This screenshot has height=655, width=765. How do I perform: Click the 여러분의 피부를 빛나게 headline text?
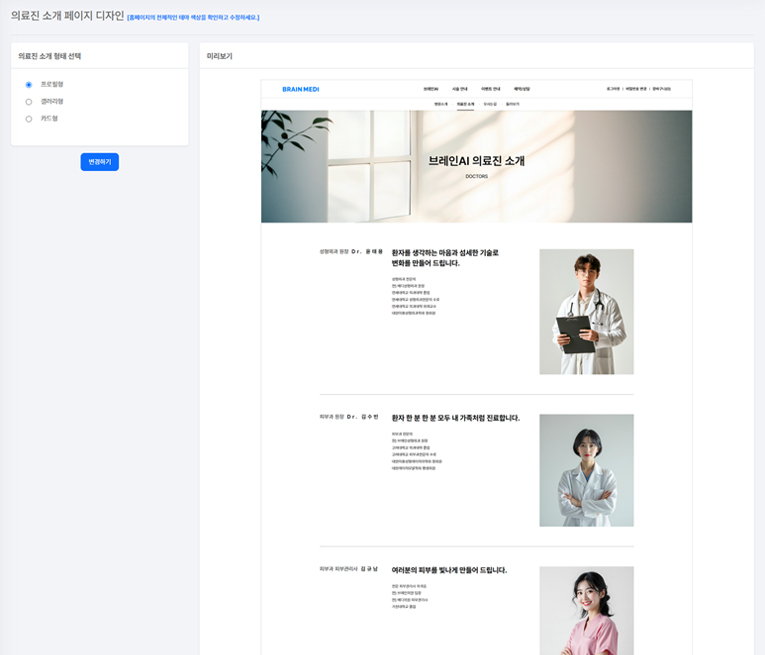pyautogui.click(x=449, y=570)
